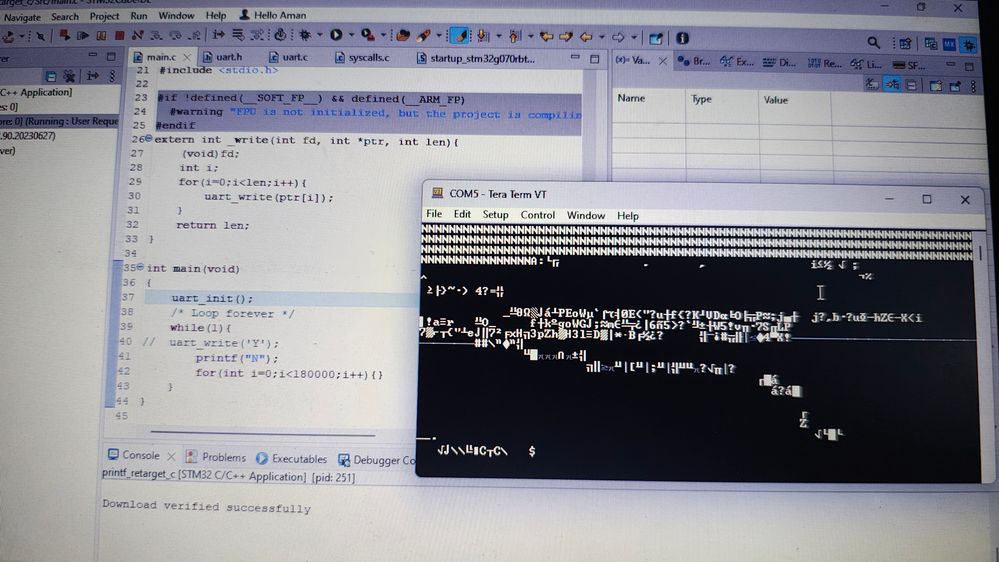Open Tera Term Control menu

click(538, 215)
